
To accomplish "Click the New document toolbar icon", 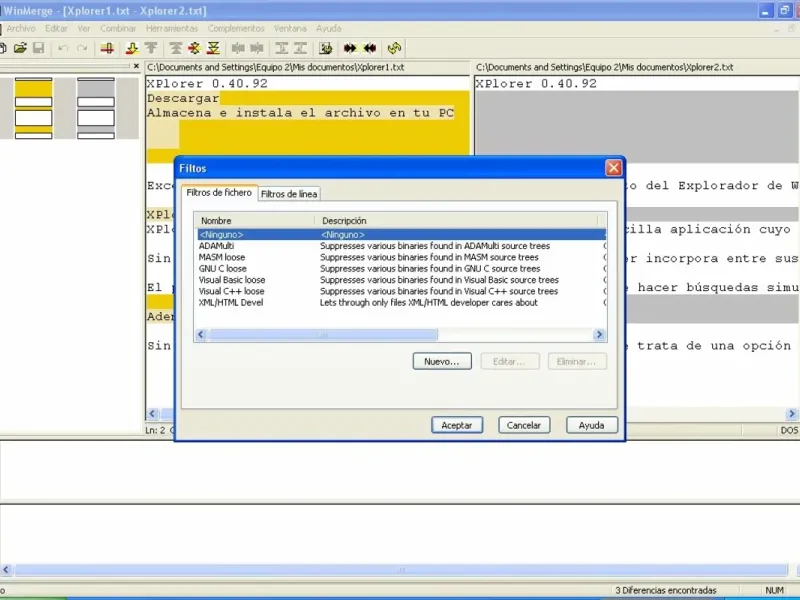I will click(2, 48).
